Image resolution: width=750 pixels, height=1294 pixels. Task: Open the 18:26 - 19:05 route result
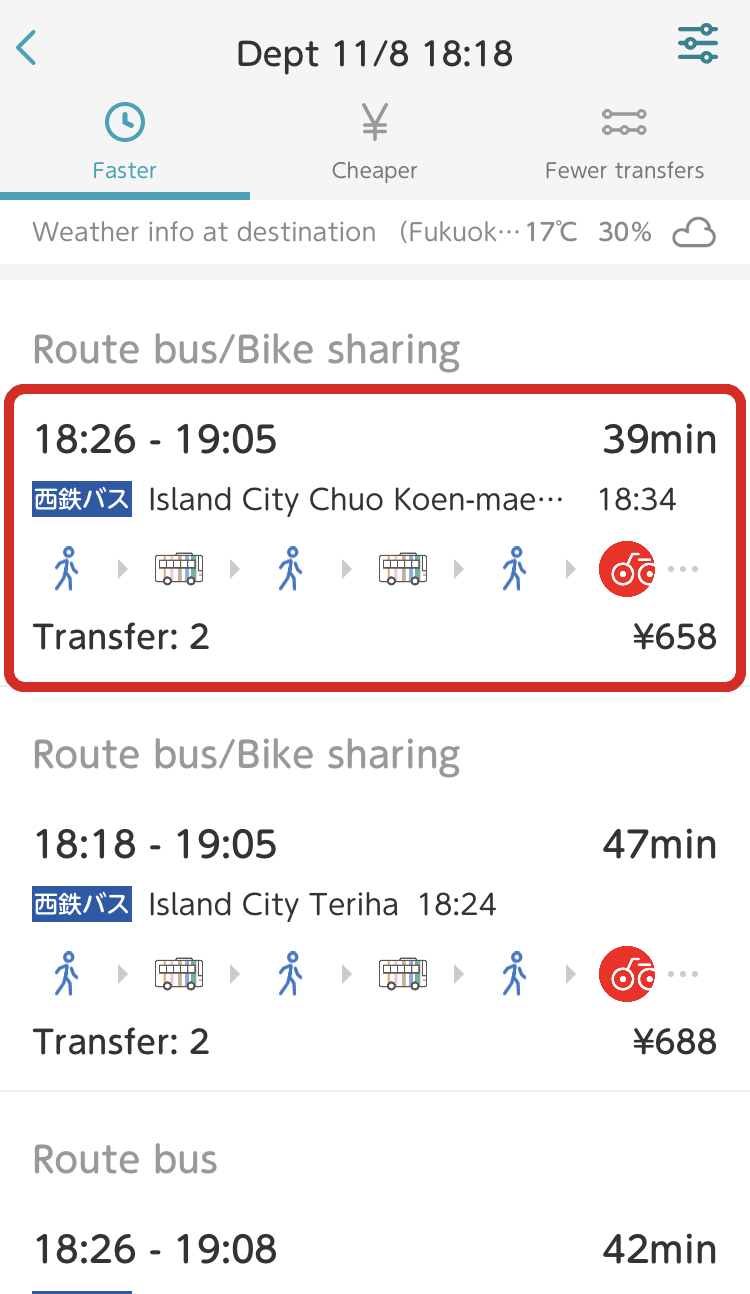(x=375, y=537)
